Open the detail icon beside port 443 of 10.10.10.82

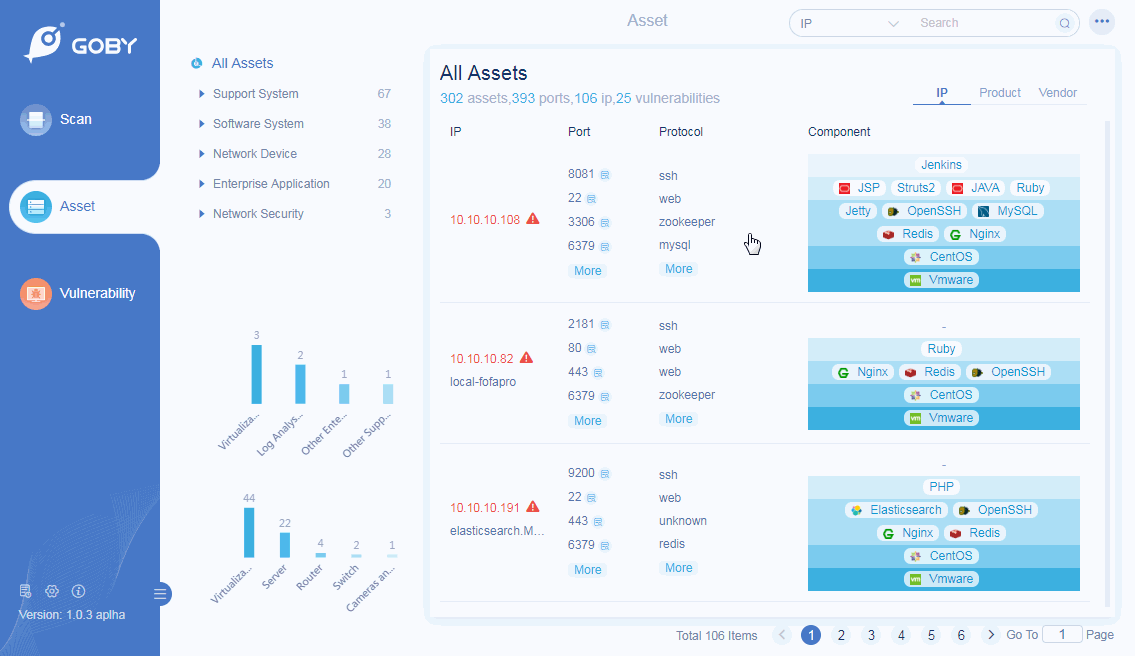598,373
